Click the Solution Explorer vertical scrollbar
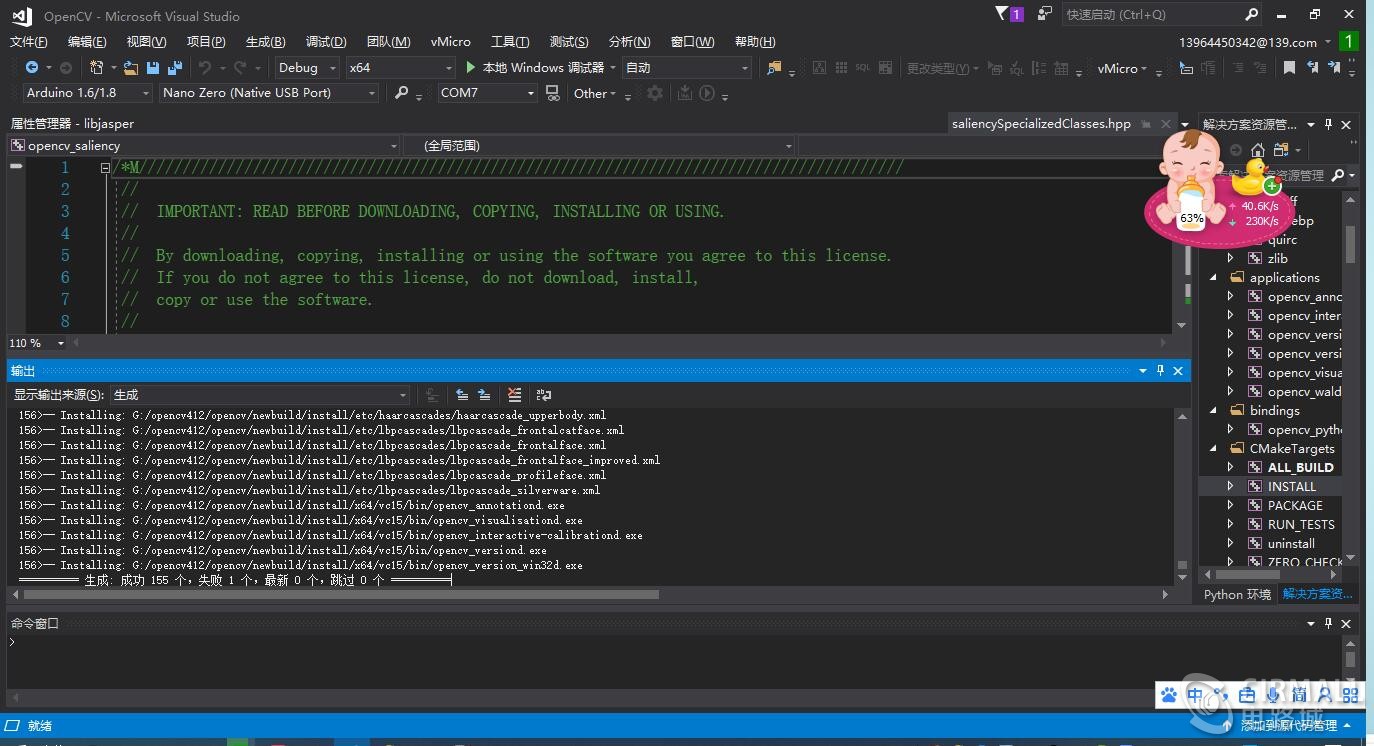The width and height of the screenshot is (1374, 746). 1351,243
